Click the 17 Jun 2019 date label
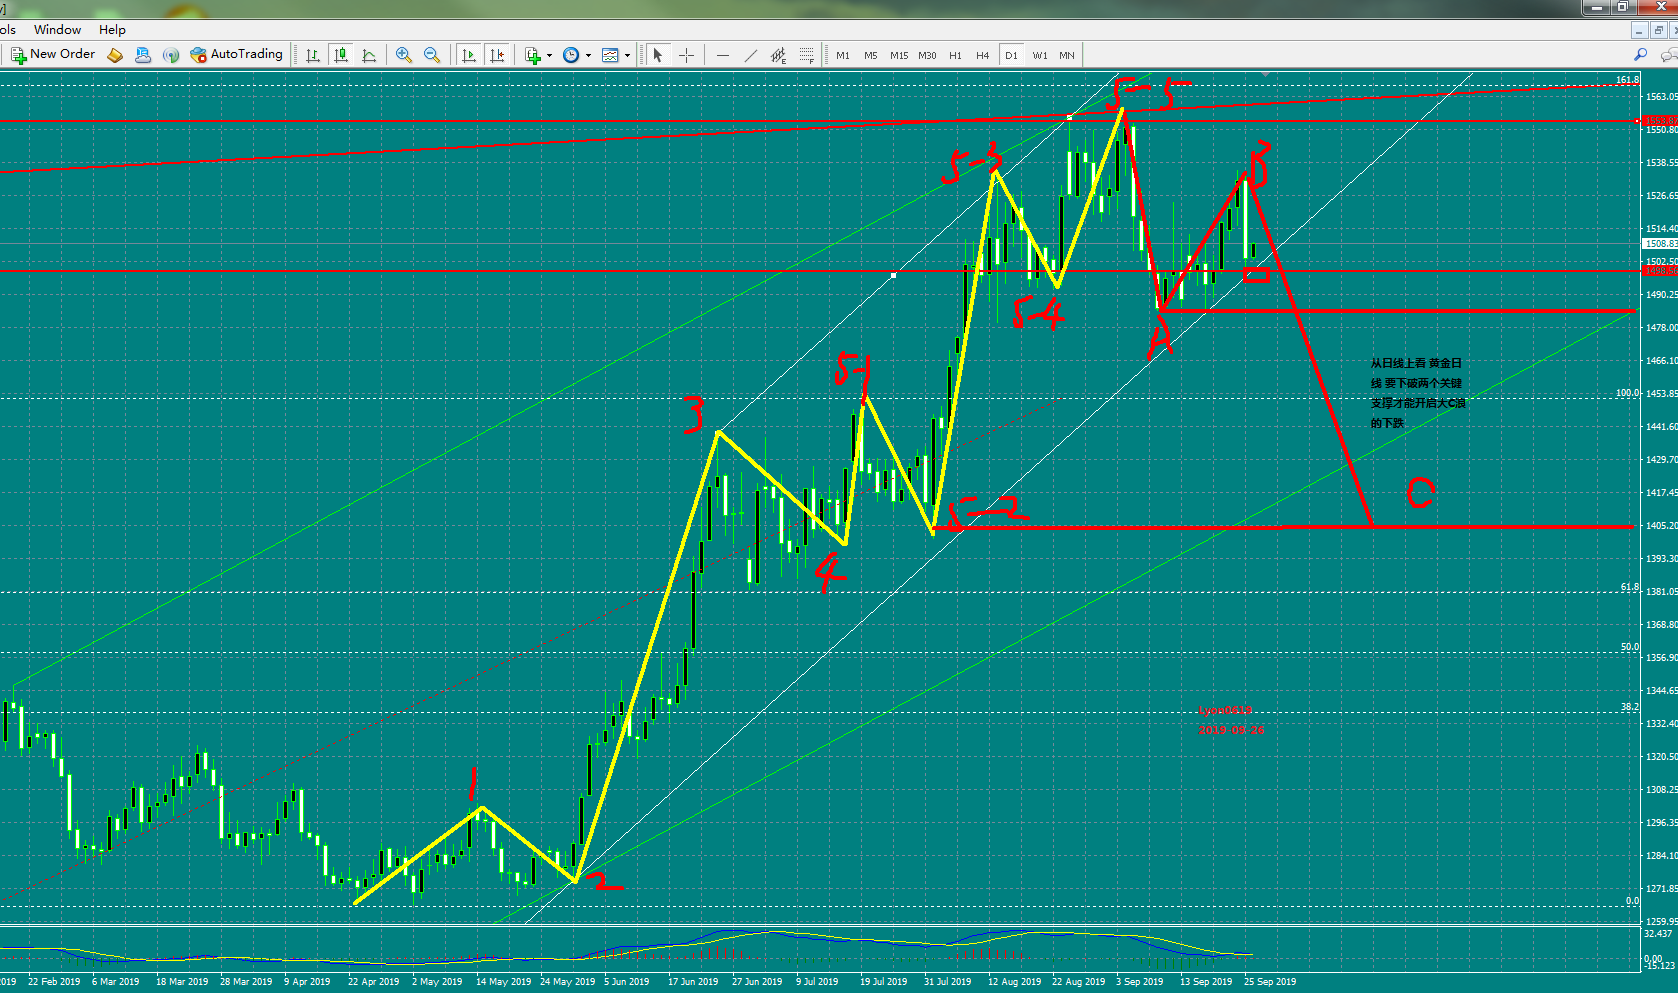The image size is (1678, 993). (693, 982)
